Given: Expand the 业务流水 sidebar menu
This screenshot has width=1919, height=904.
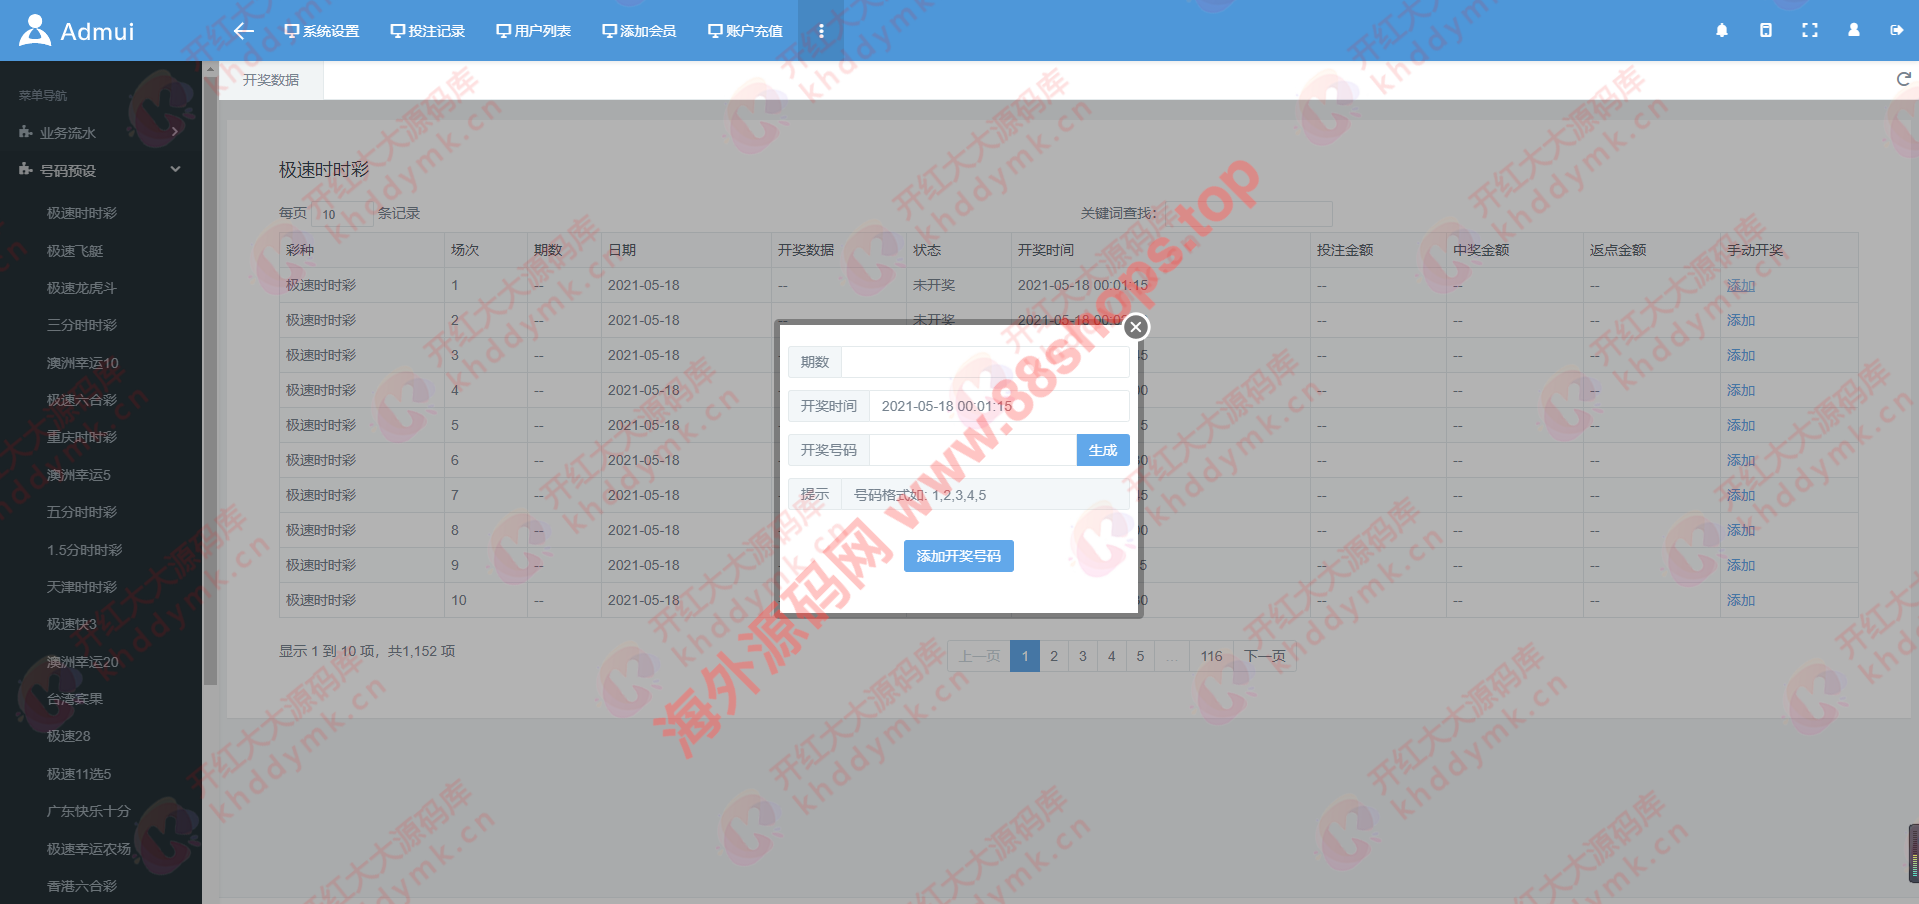Looking at the screenshot, I should 100,133.
